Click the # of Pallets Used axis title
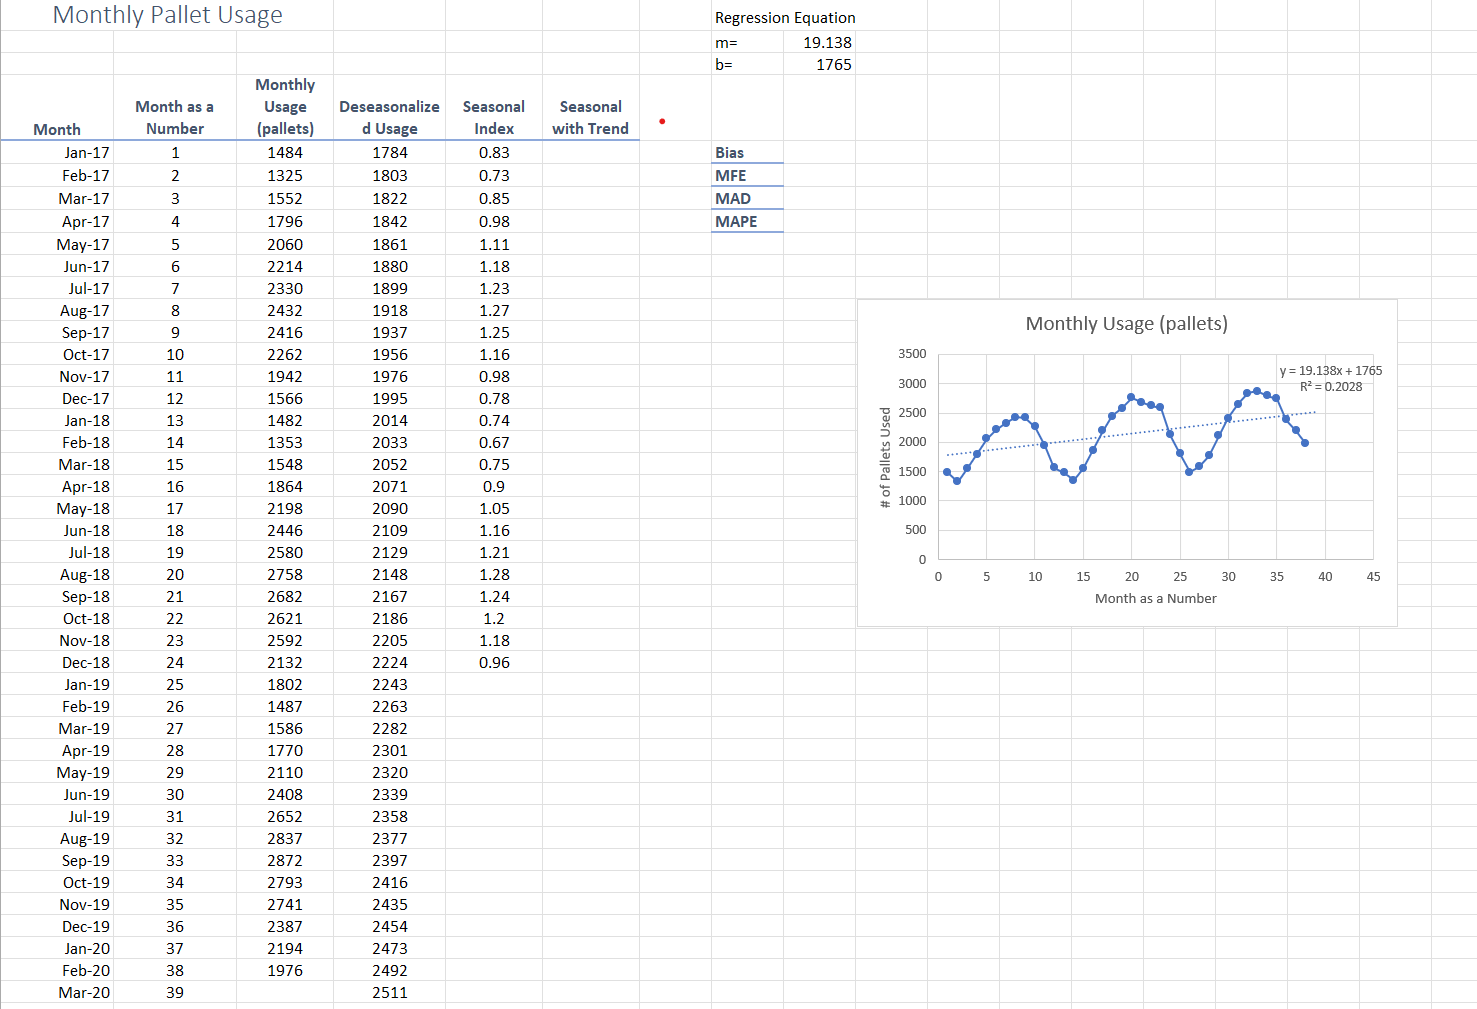Viewport: 1477px width, 1009px height. click(885, 458)
